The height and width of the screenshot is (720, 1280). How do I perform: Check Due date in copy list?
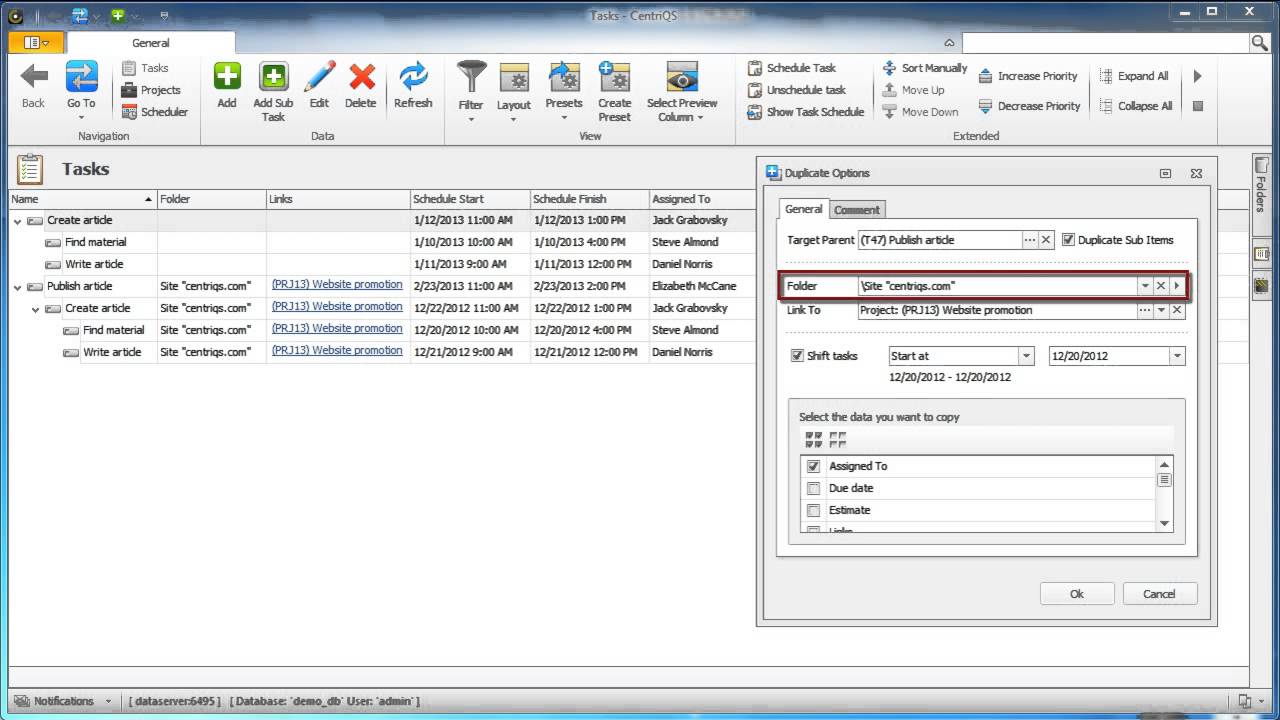point(814,488)
